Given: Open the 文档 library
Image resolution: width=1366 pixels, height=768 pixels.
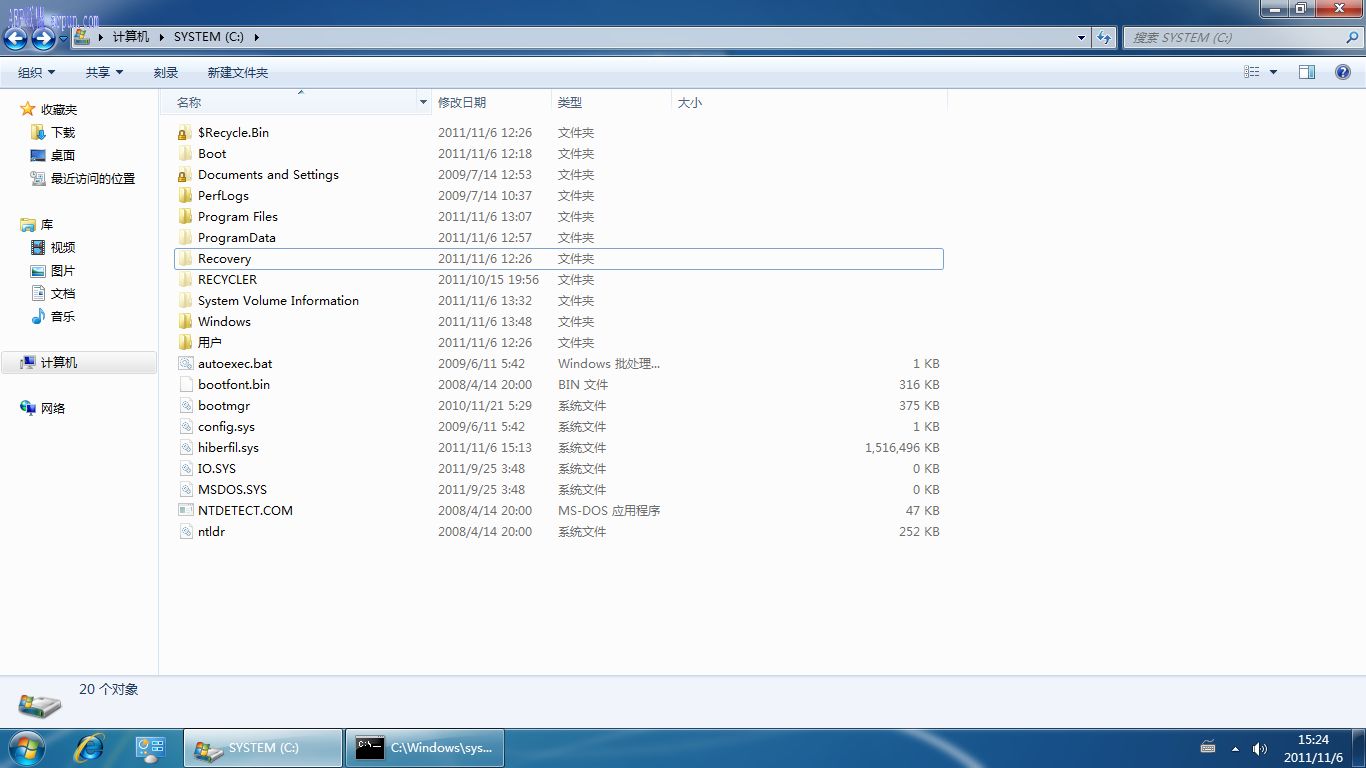Looking at the screenshot, I should (x=63, y=293).
